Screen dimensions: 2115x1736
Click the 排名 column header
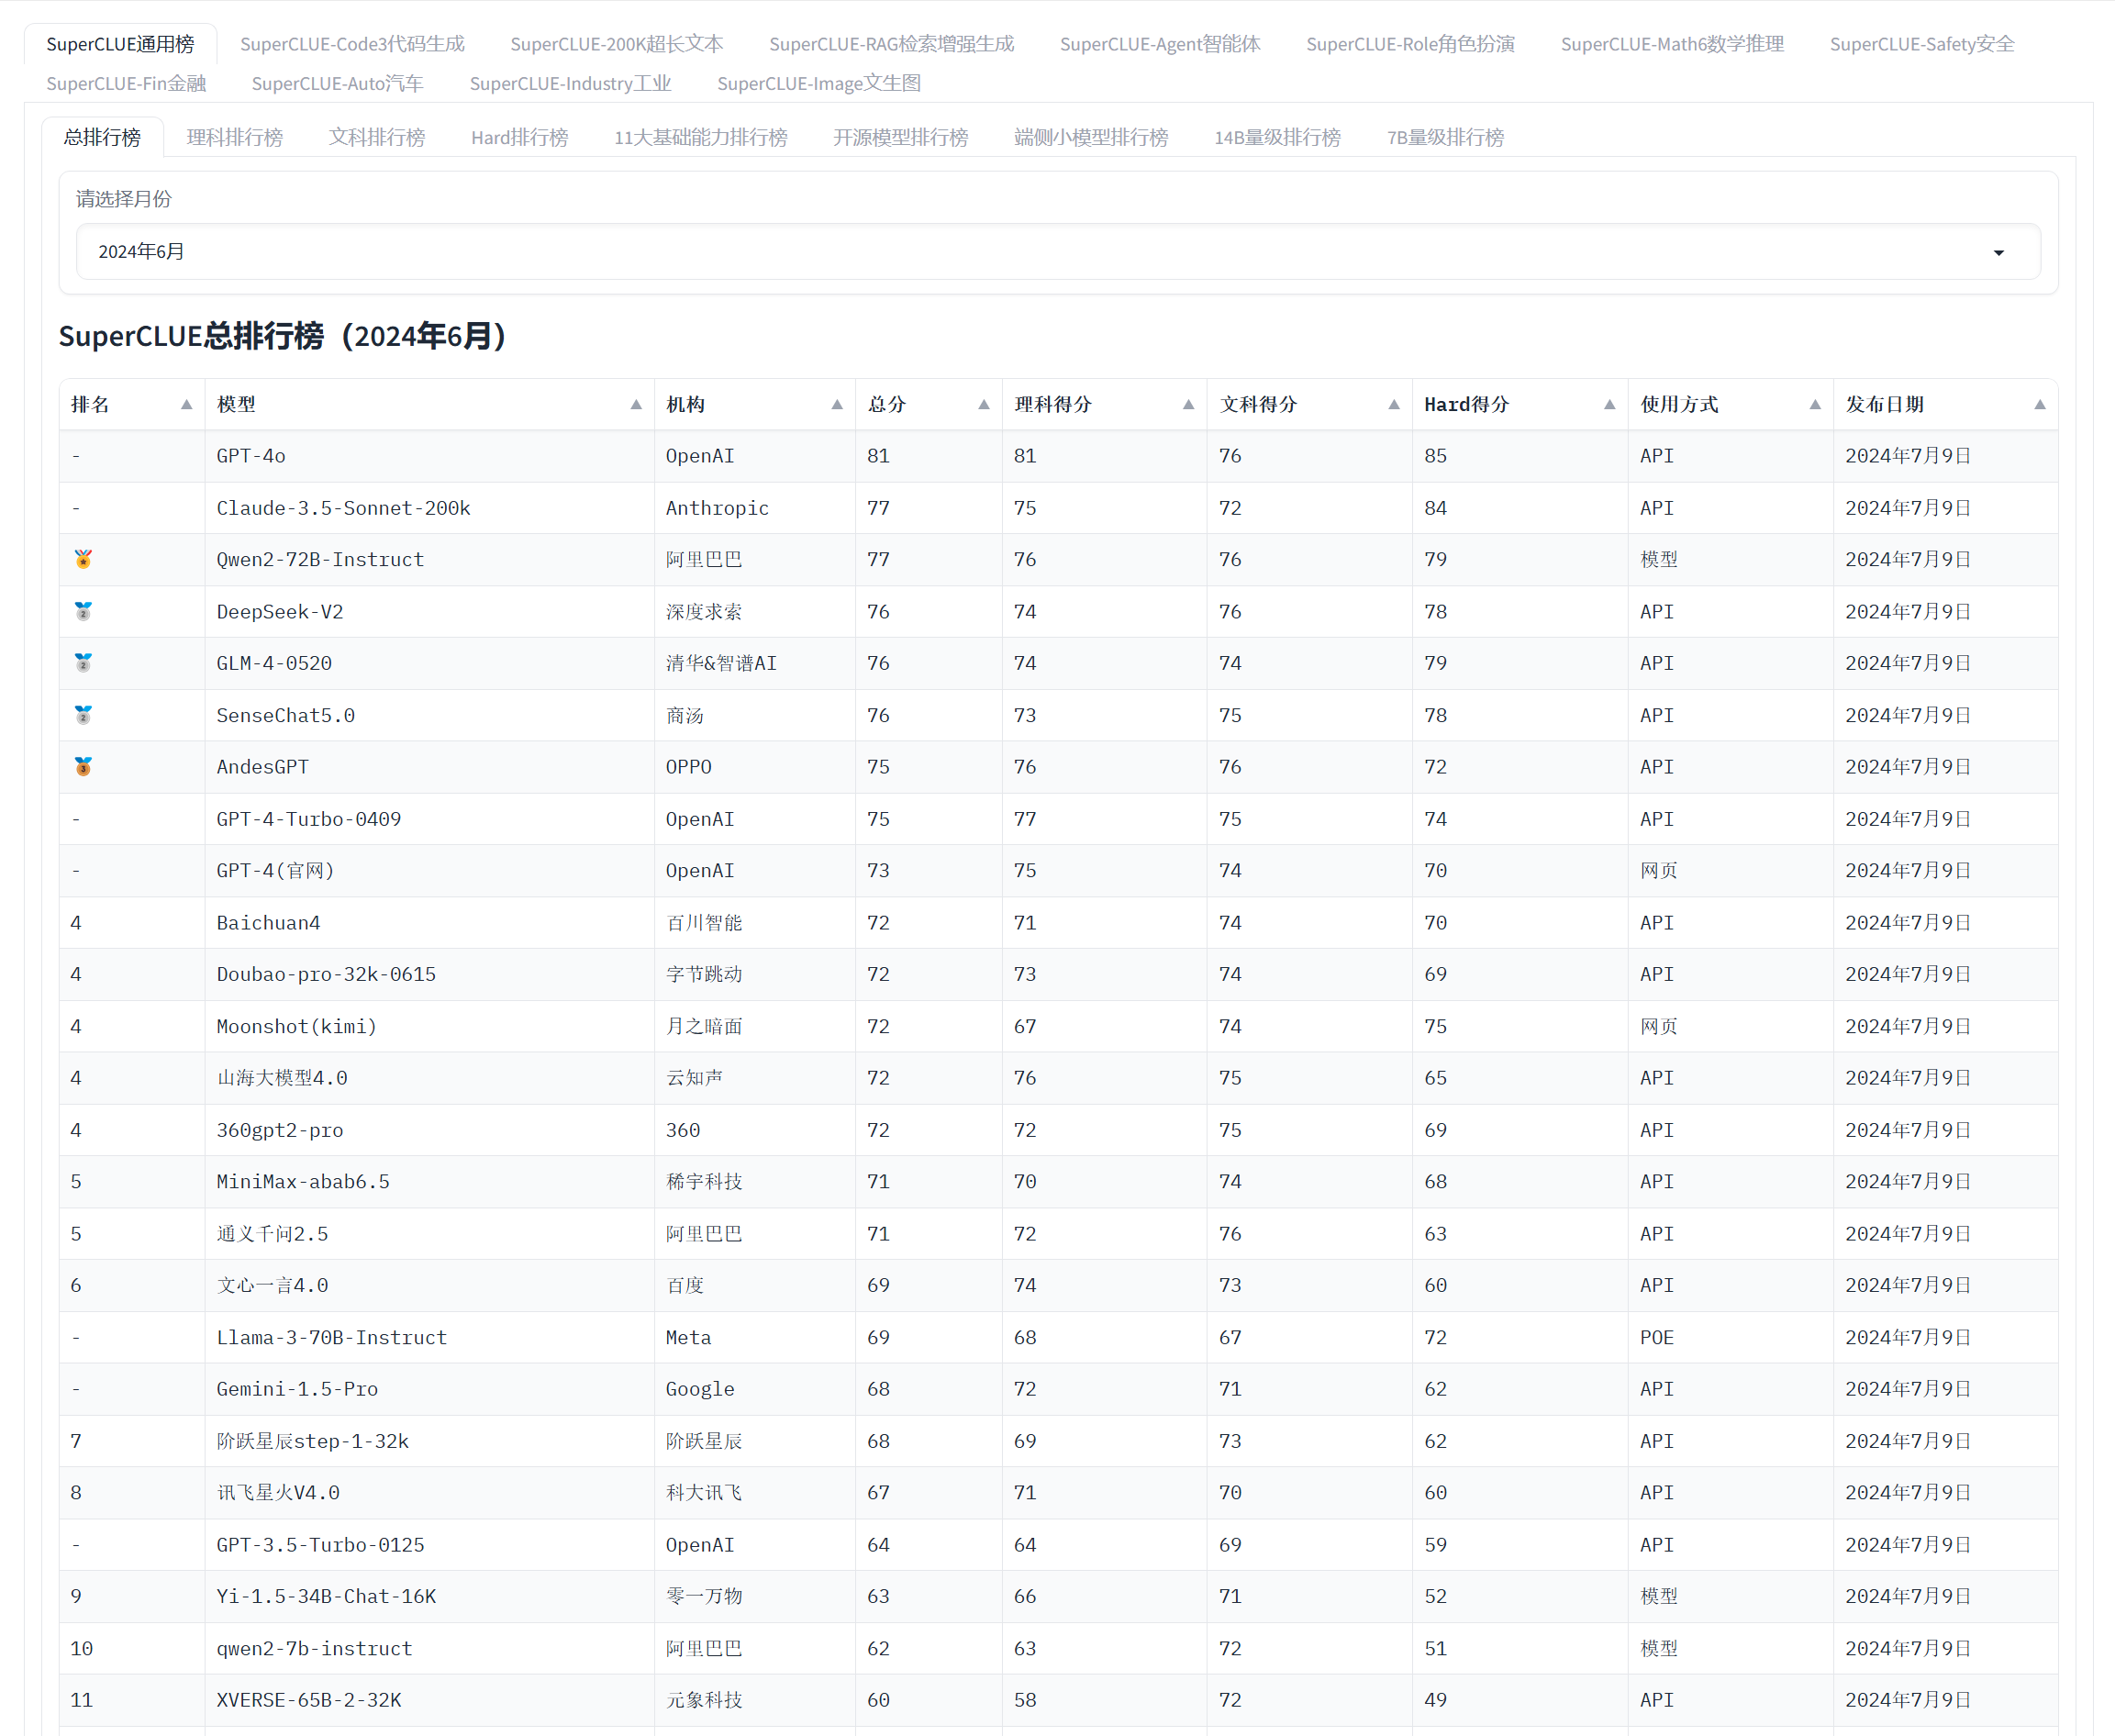click(132, 404)
